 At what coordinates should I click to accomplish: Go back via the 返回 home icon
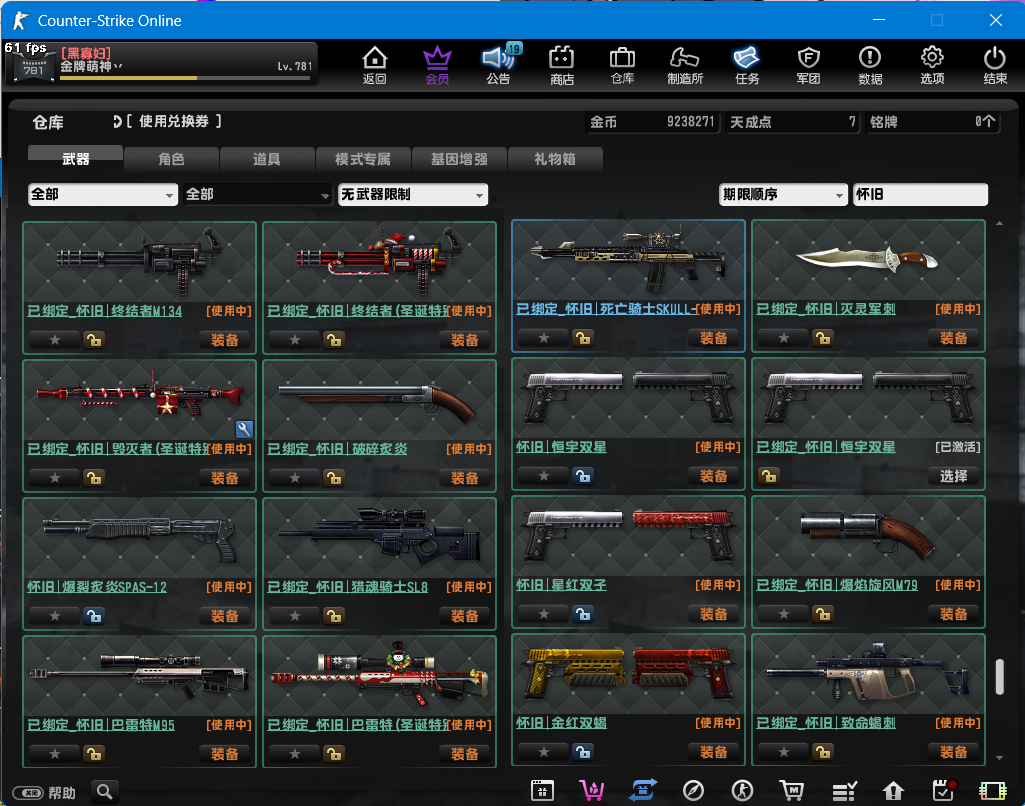(x=375, y=65)
